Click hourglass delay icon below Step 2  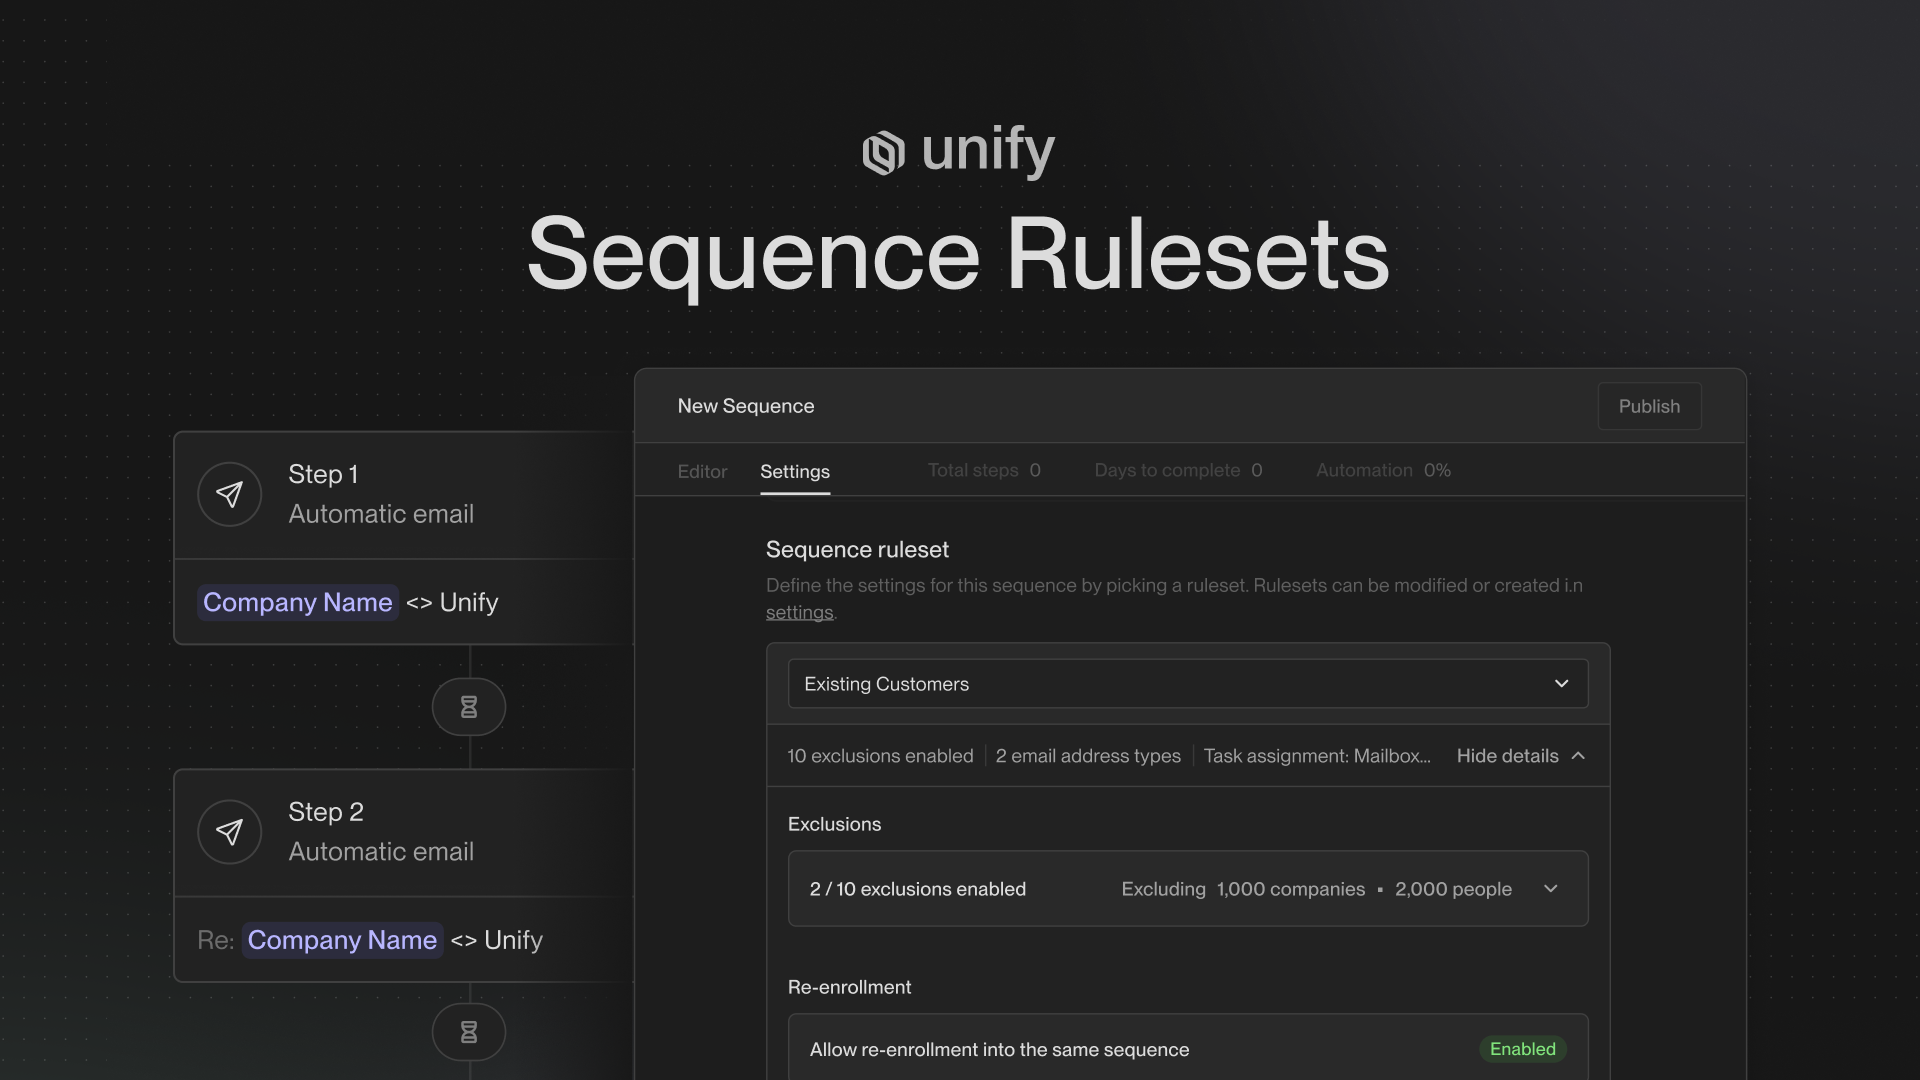pyautogui.click(x=468, y=1032)
